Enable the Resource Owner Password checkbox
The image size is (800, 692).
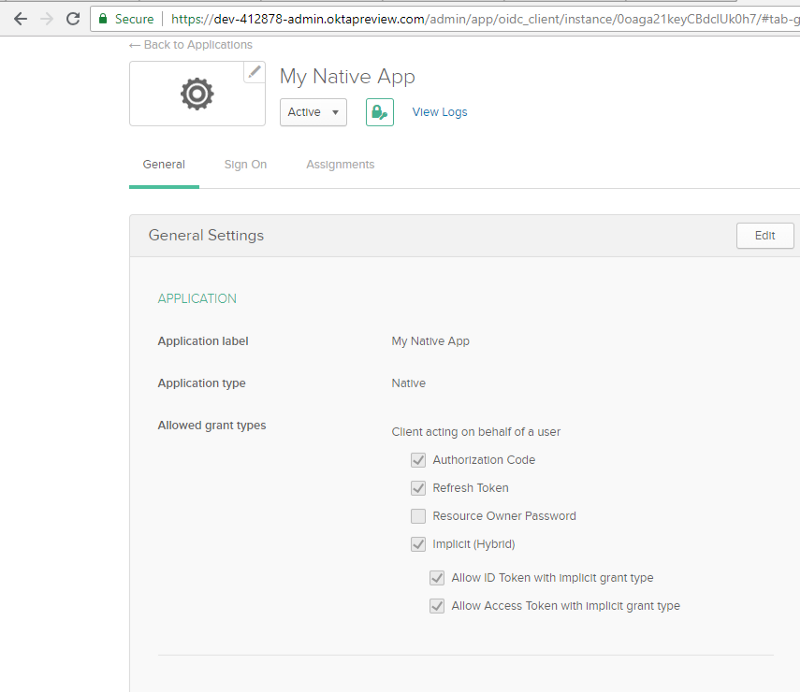pos(418,516)
